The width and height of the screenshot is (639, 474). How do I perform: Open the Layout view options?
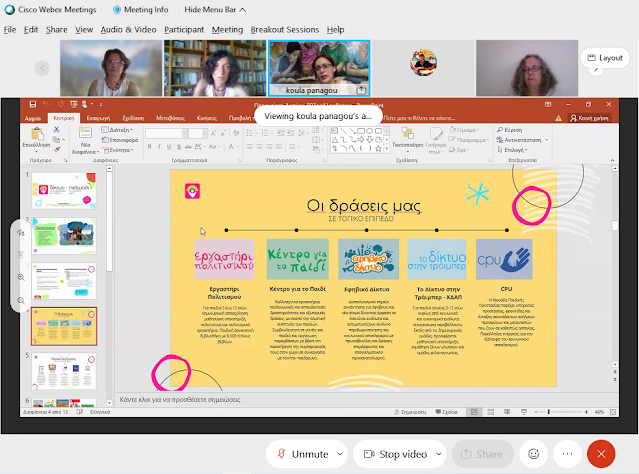603,59
